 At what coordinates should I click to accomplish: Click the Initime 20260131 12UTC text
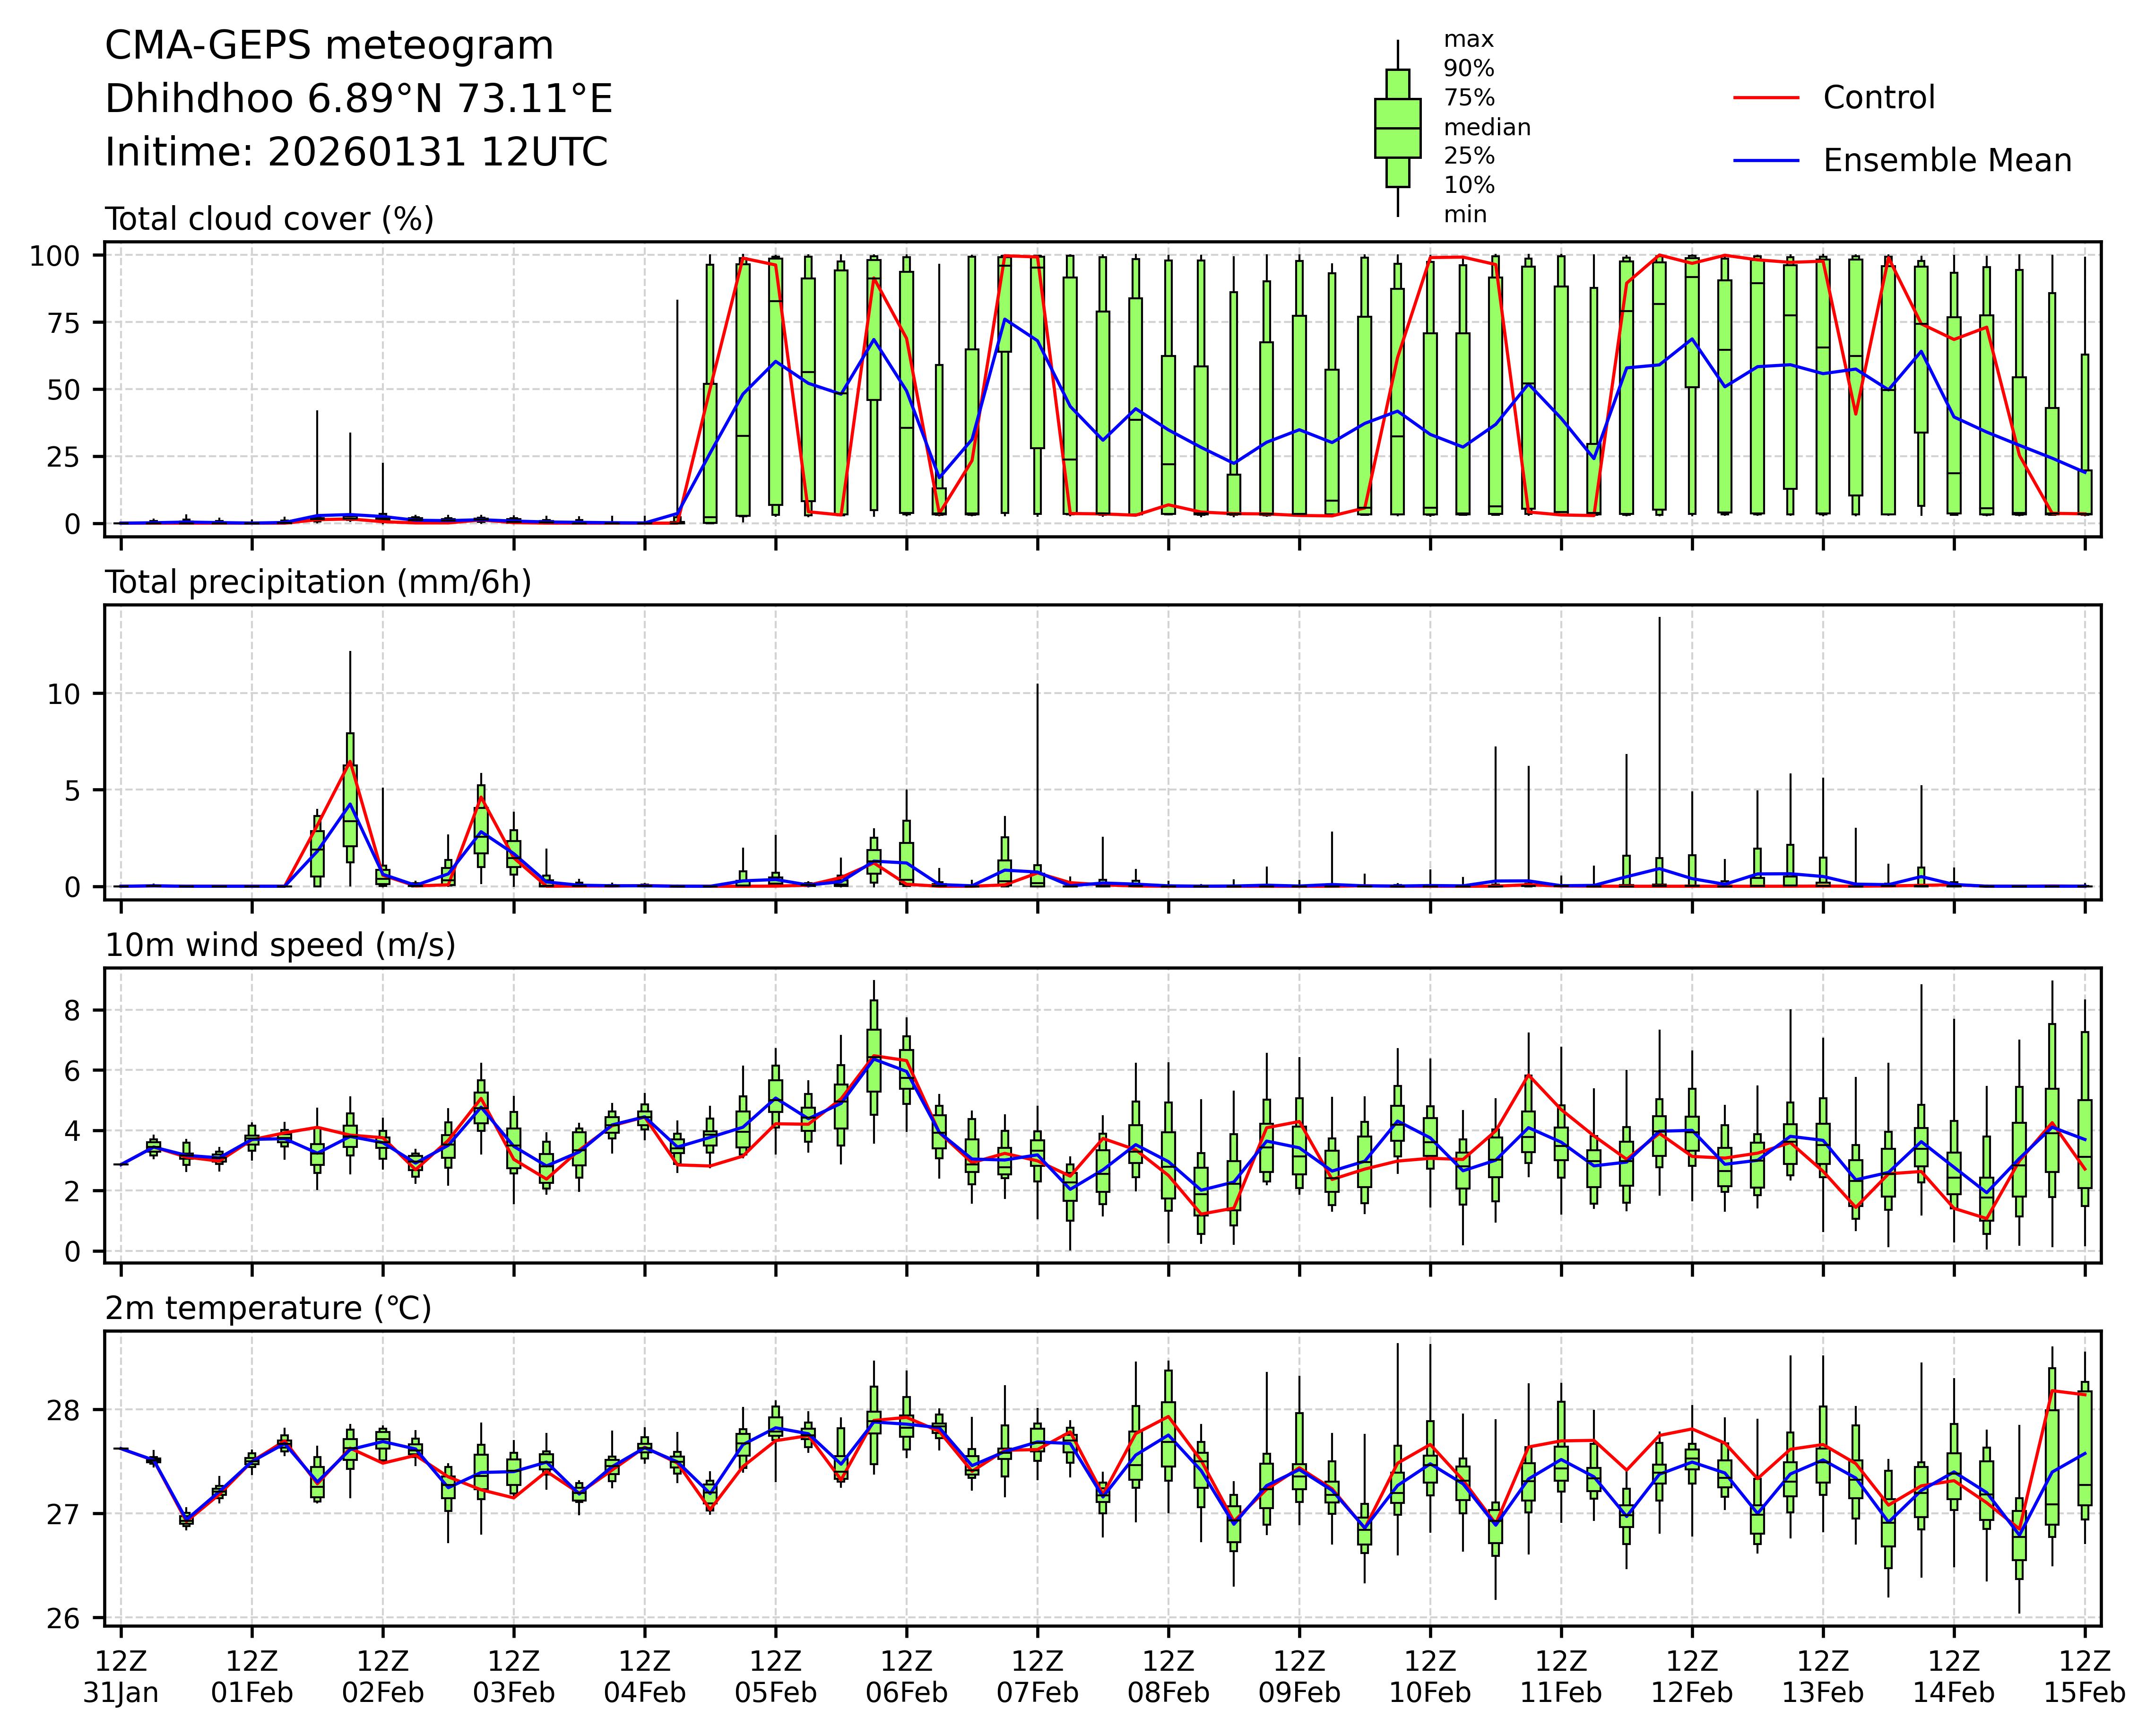coord(356,153)
